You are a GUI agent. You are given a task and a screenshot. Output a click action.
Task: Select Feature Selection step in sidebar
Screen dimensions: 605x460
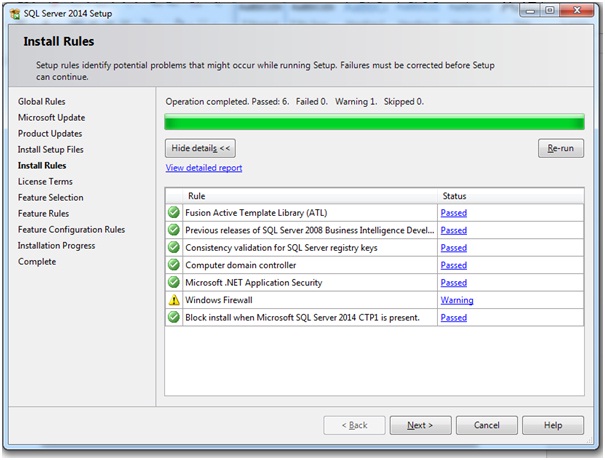pyautogui.click(x=51, y=198)
